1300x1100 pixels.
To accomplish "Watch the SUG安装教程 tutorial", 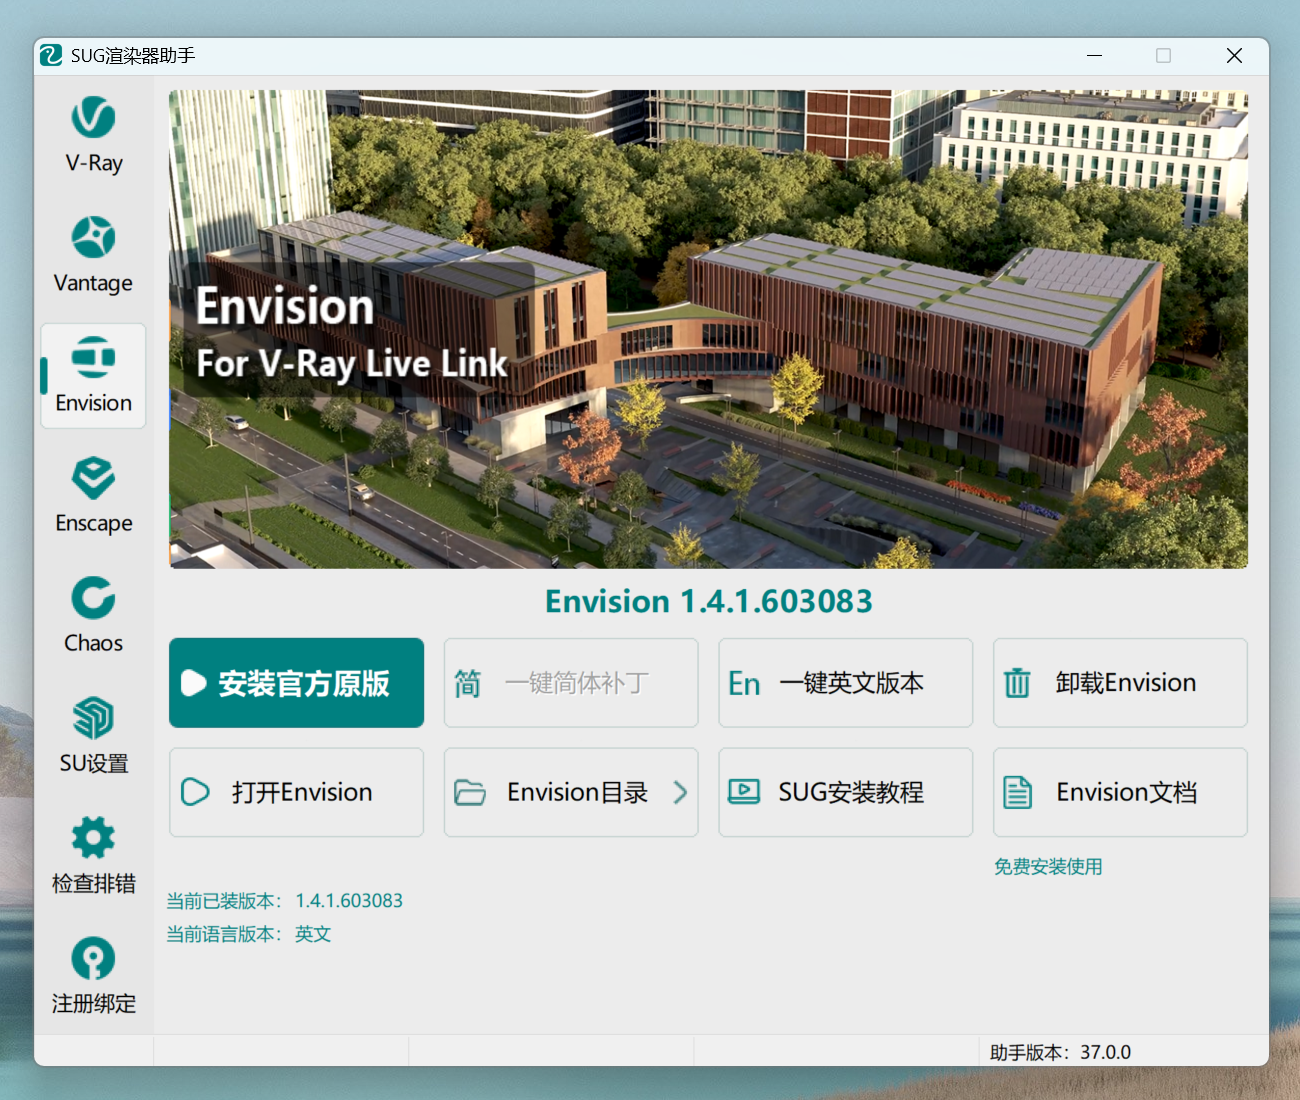I will coord(845,792).
